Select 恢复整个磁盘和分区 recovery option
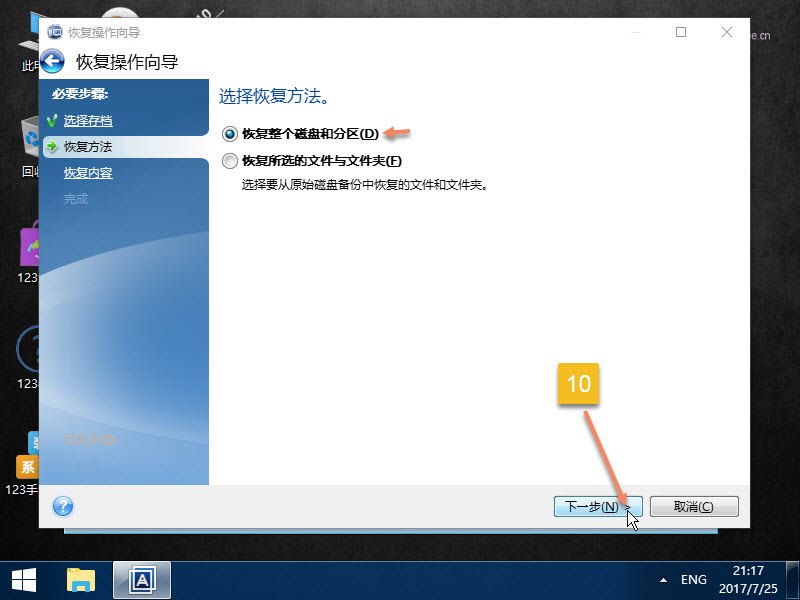Screen dimensions: 800x600 (x=231, y=131)
